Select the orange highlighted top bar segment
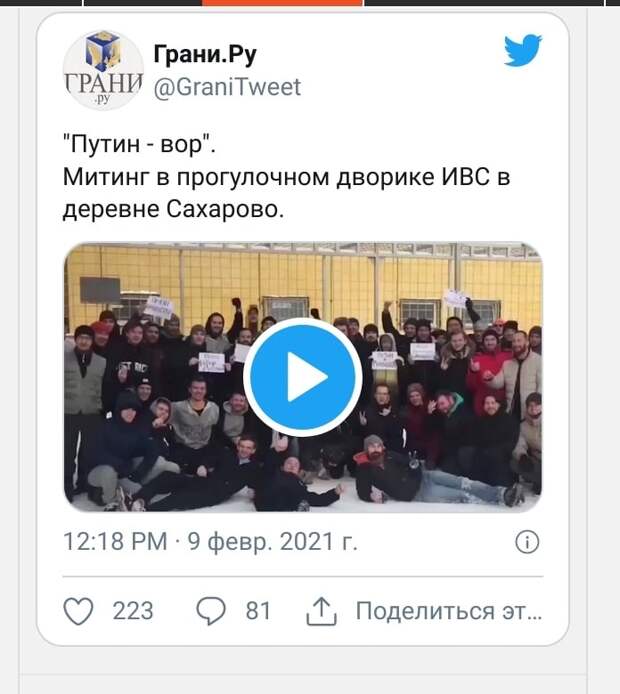Image resolution: width=620 pixels, height=694 pixels. pyautogui.click(x=282, y=3)
